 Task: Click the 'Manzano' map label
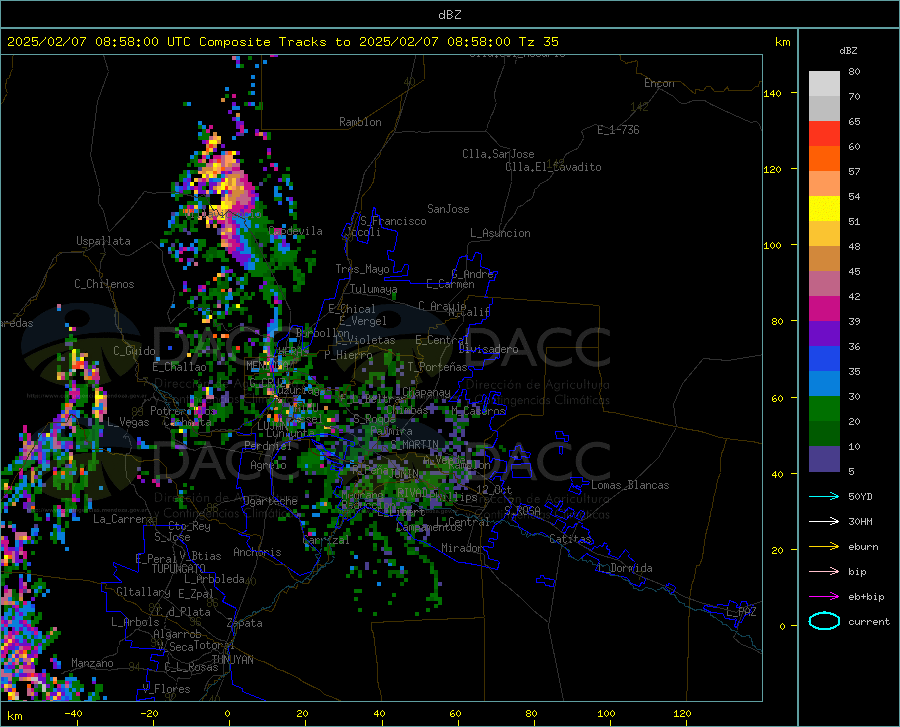click(92, 663)
